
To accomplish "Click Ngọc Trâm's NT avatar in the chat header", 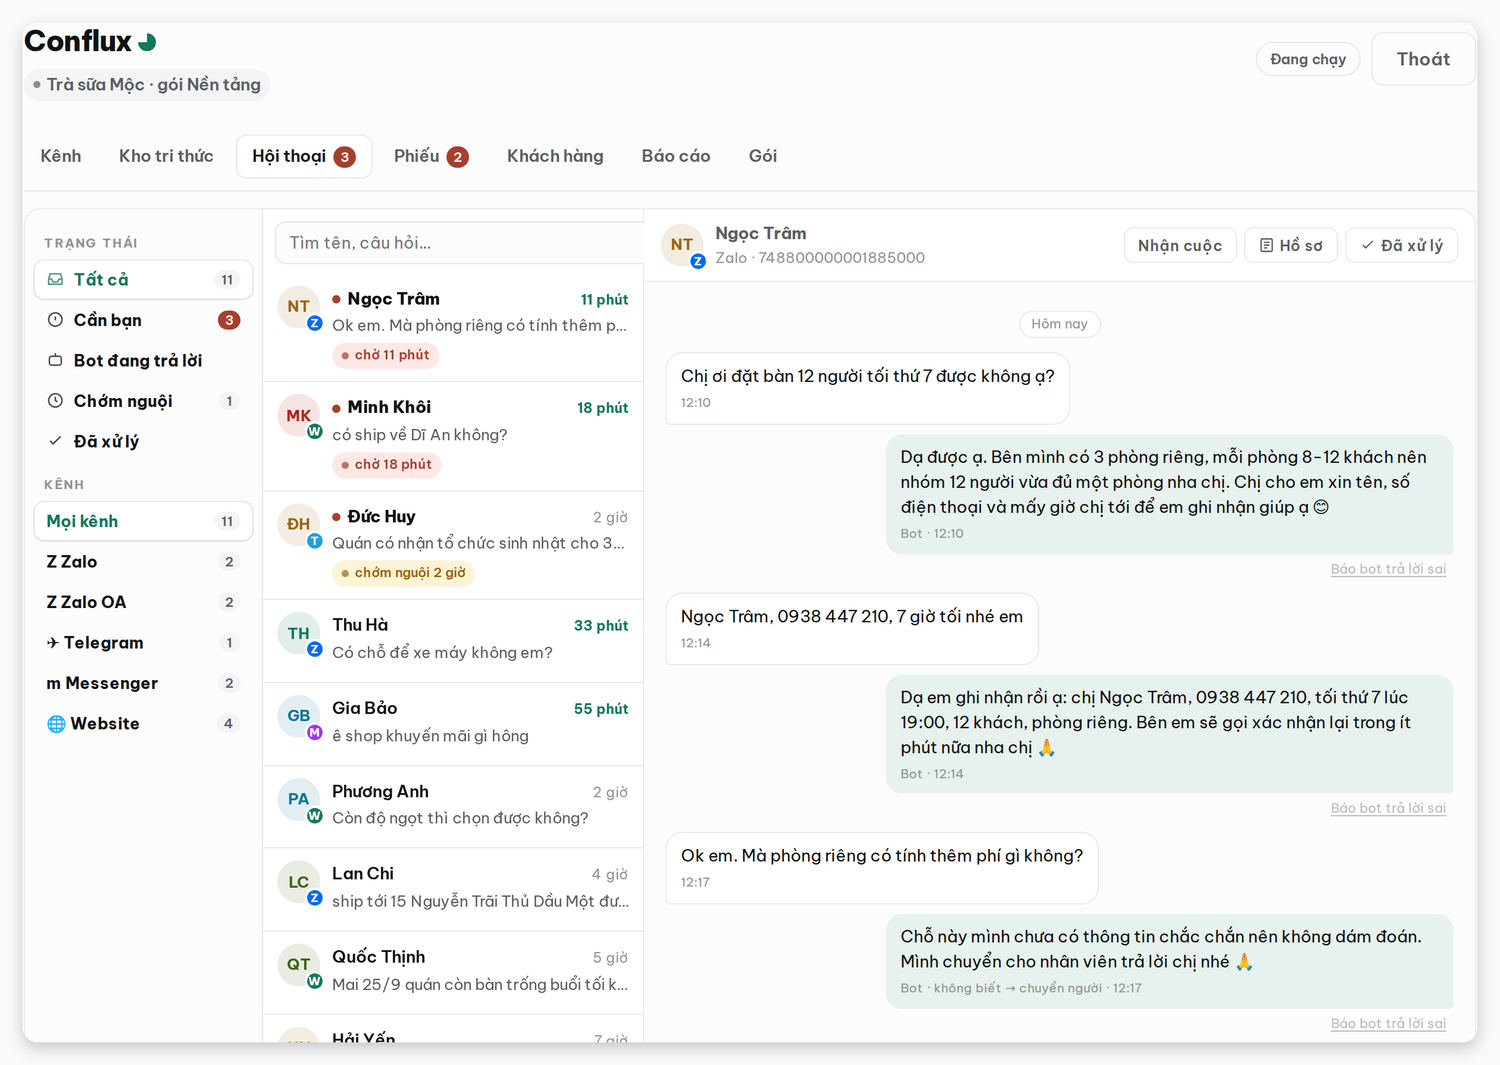I will pos(682,245).
